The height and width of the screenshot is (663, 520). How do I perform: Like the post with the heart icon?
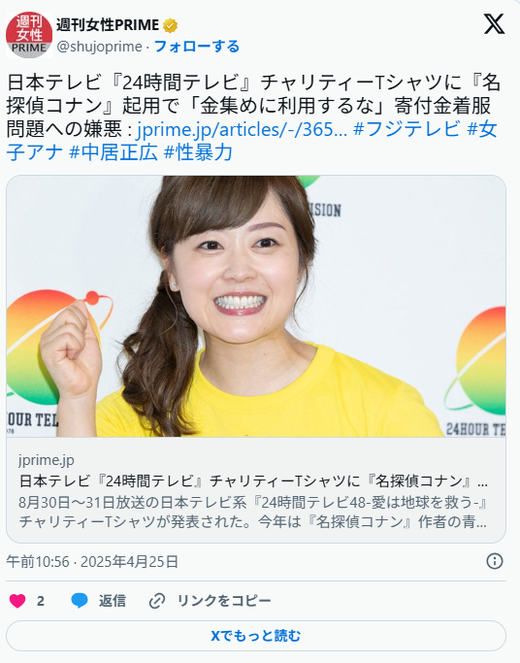tap(17, 600)
